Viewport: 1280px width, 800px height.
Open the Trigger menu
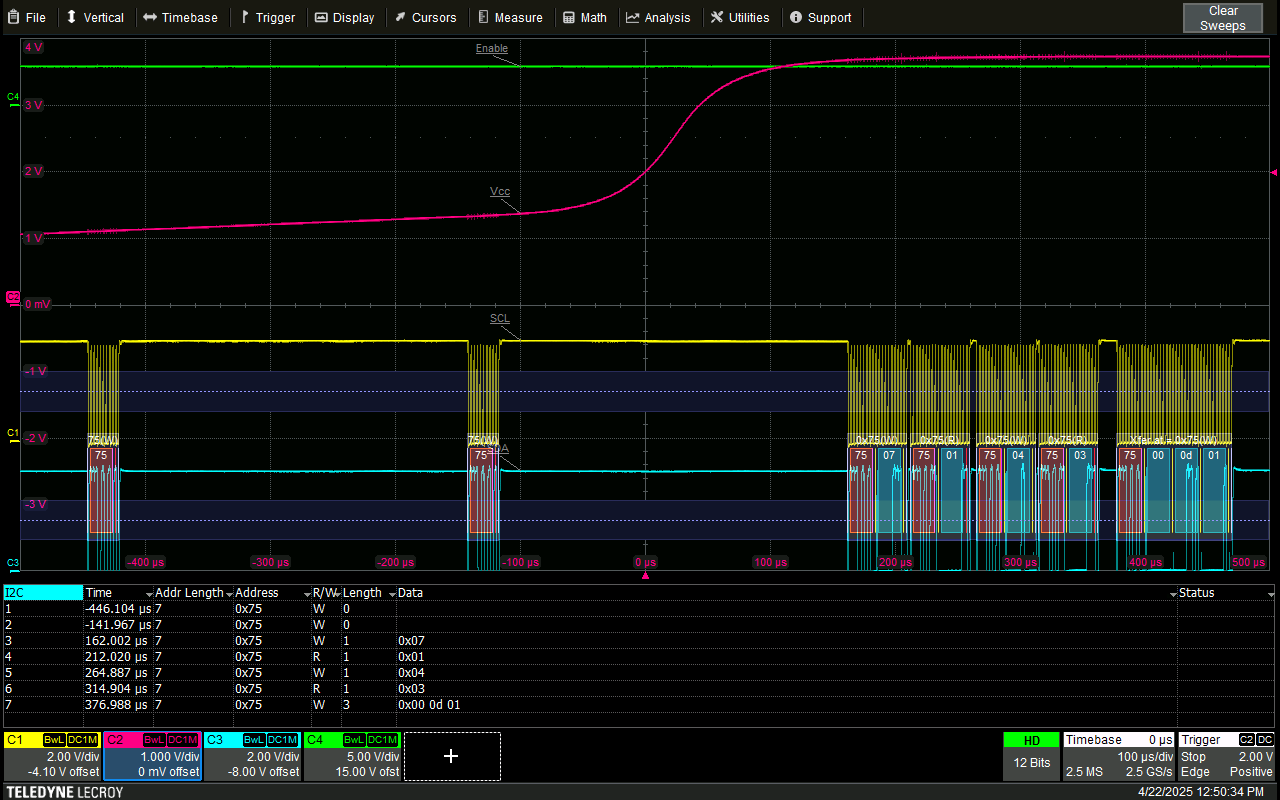click(x=267, y=17)
